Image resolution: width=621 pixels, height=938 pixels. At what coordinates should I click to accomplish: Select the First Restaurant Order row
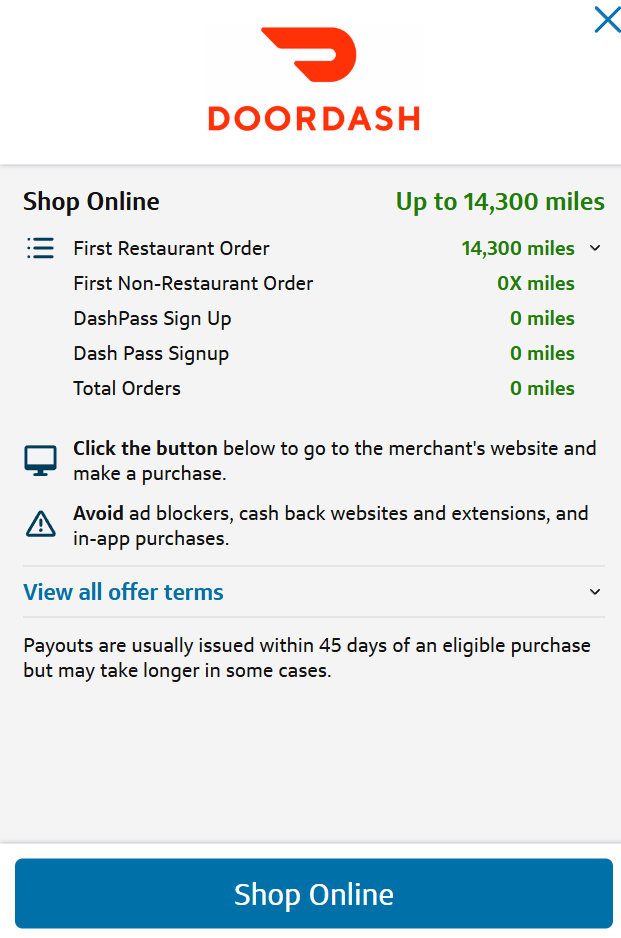click(171, 248)
